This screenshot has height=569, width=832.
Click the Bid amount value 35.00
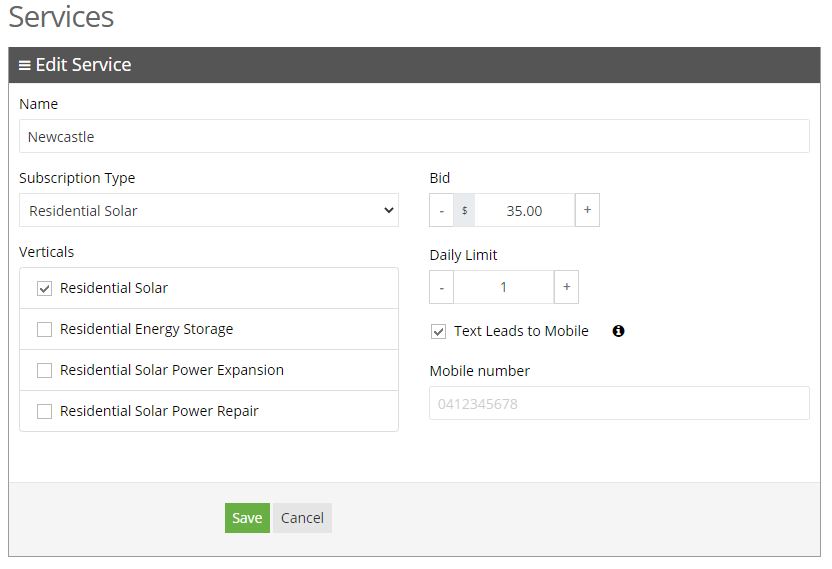click(524, 211)
